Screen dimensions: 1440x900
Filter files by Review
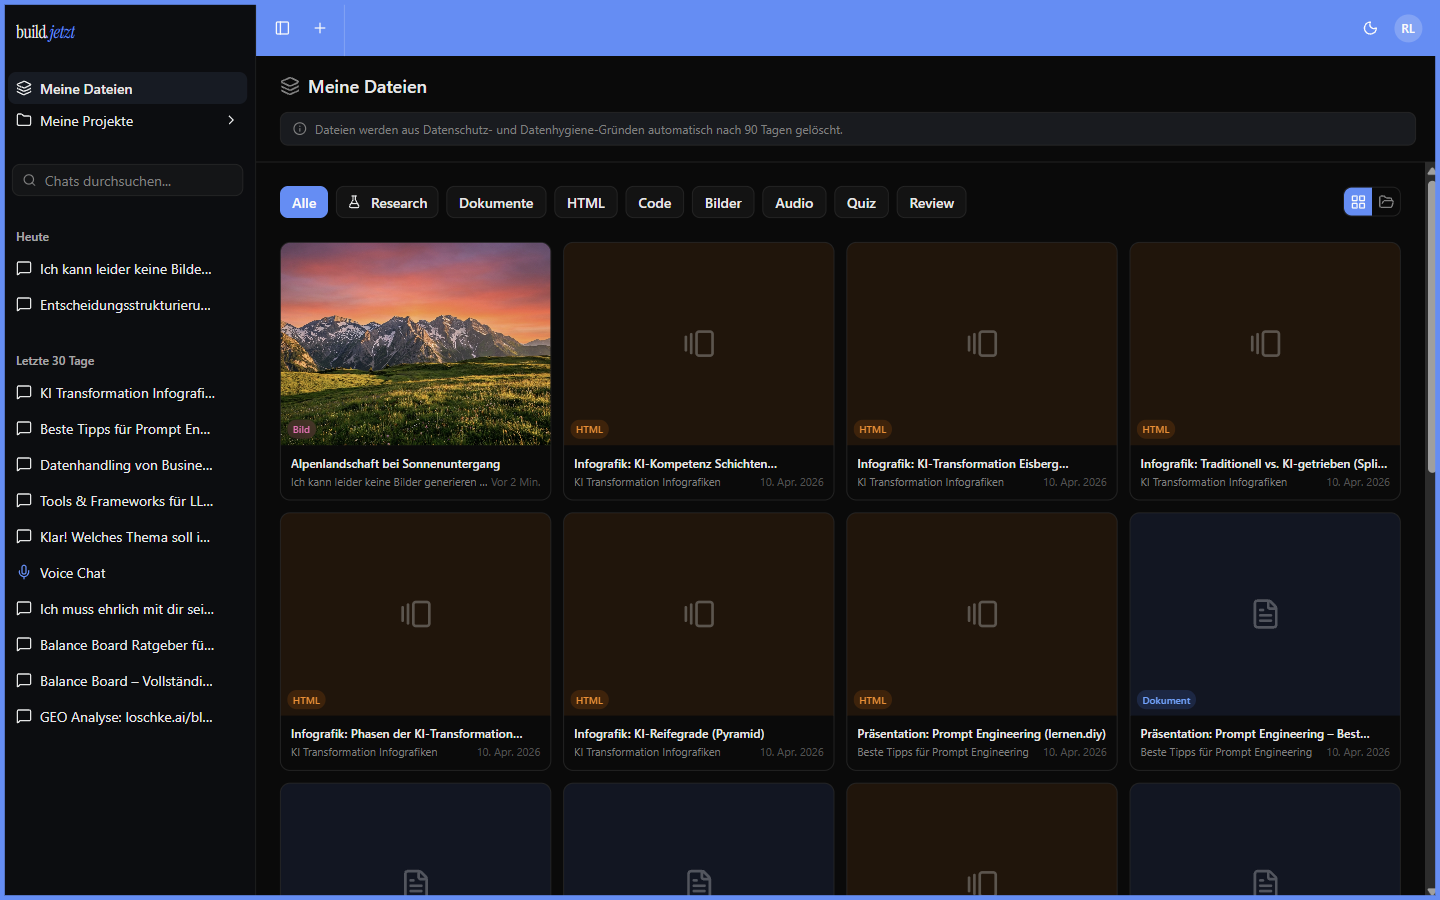[x=931, y=202]
